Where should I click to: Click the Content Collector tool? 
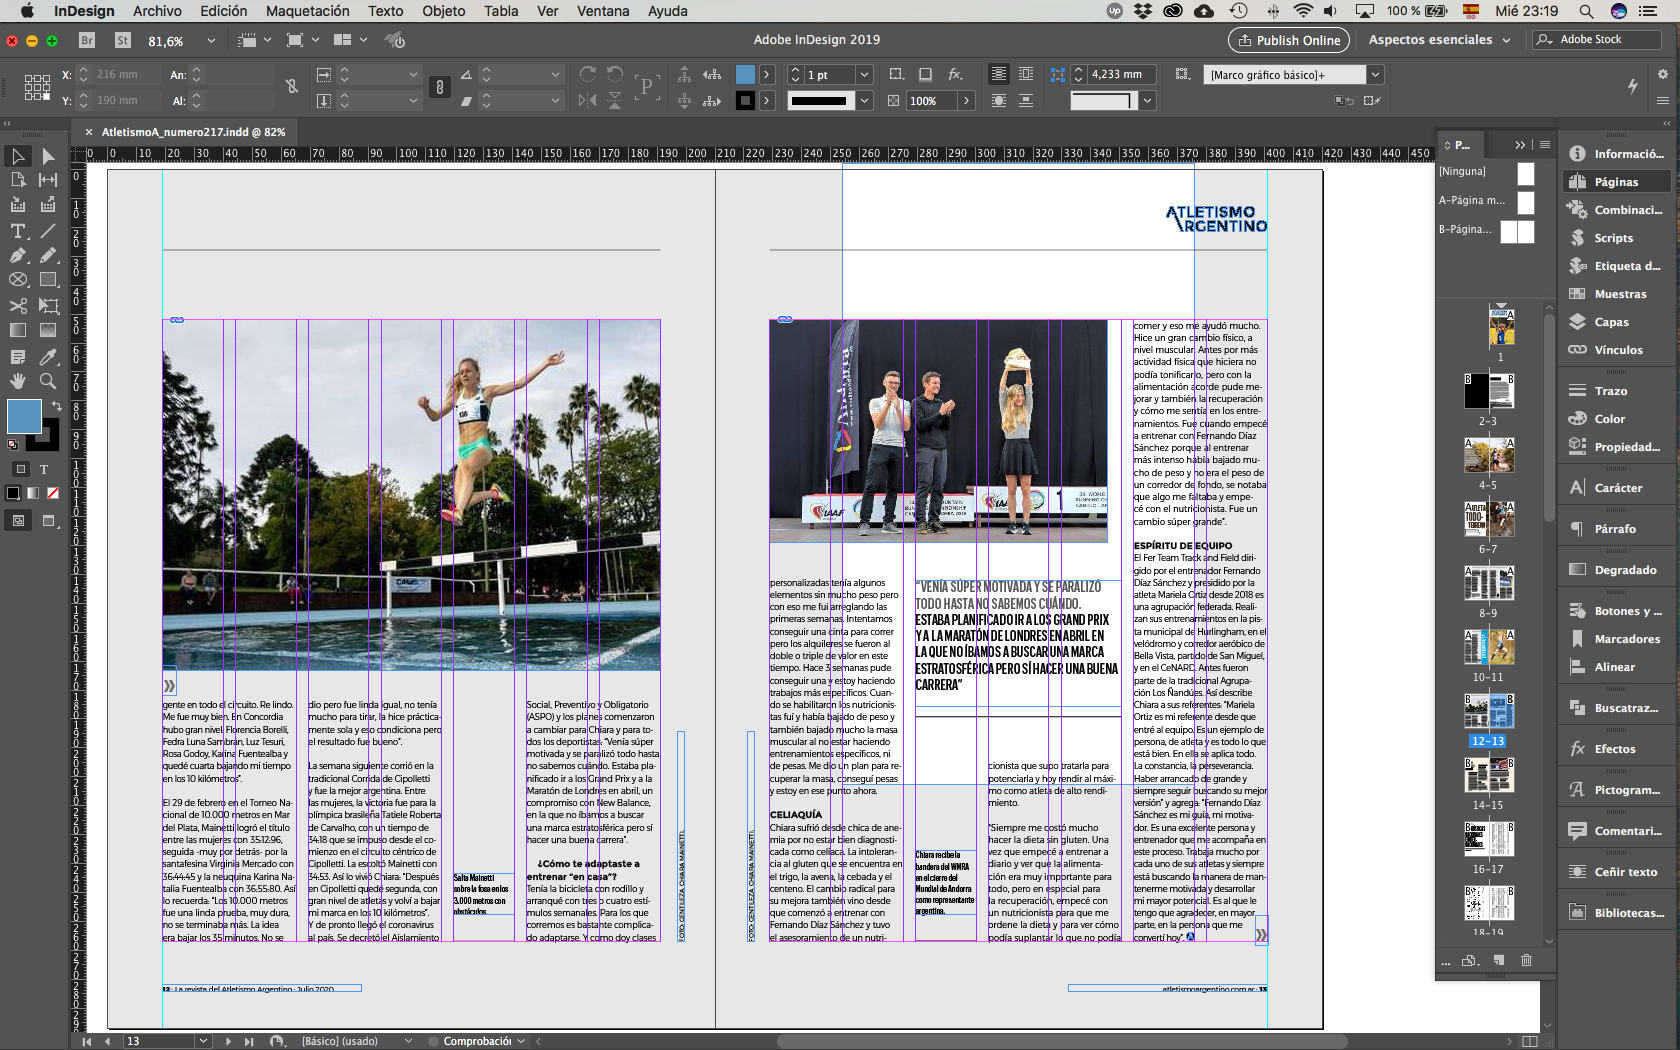point(18,205)
